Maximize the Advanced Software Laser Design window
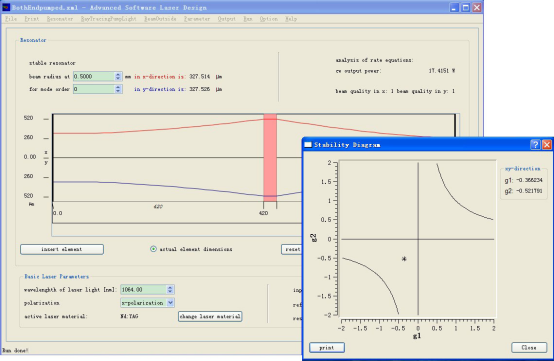 tap(466, 7)
